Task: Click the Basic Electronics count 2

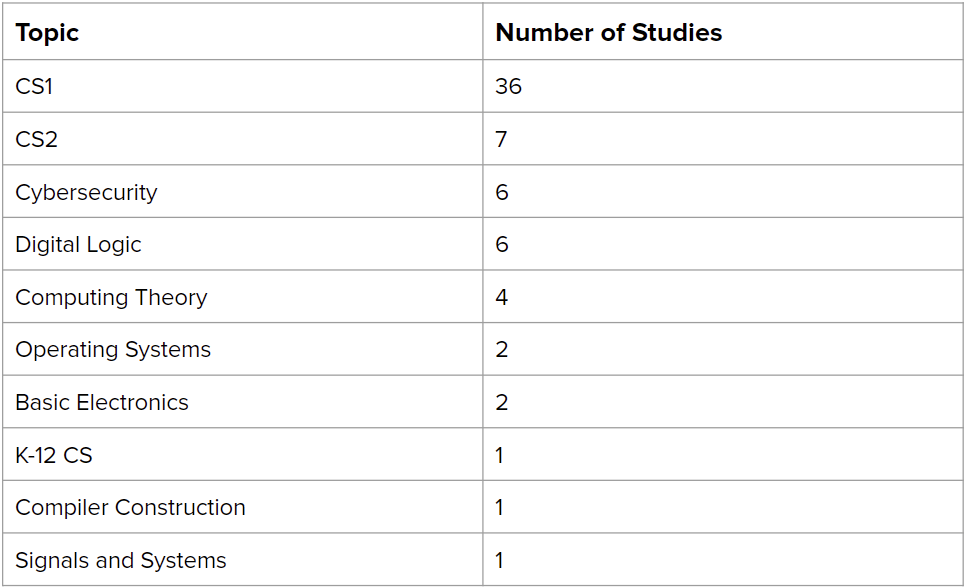Action: [x=502, y=402]
